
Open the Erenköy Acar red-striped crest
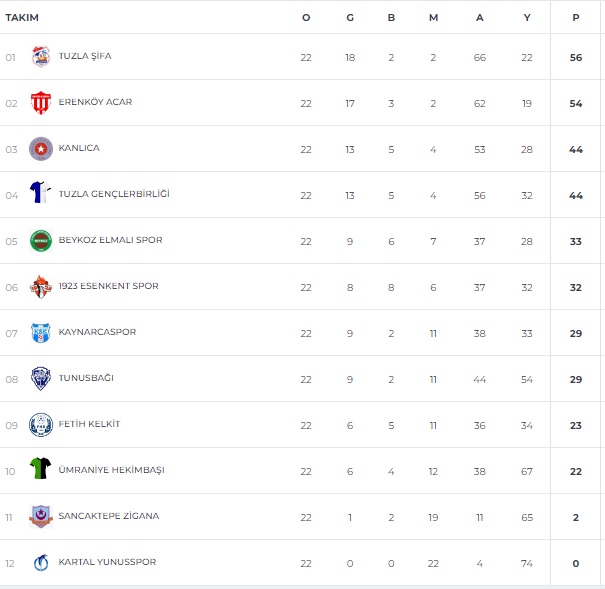click(41, 103)
